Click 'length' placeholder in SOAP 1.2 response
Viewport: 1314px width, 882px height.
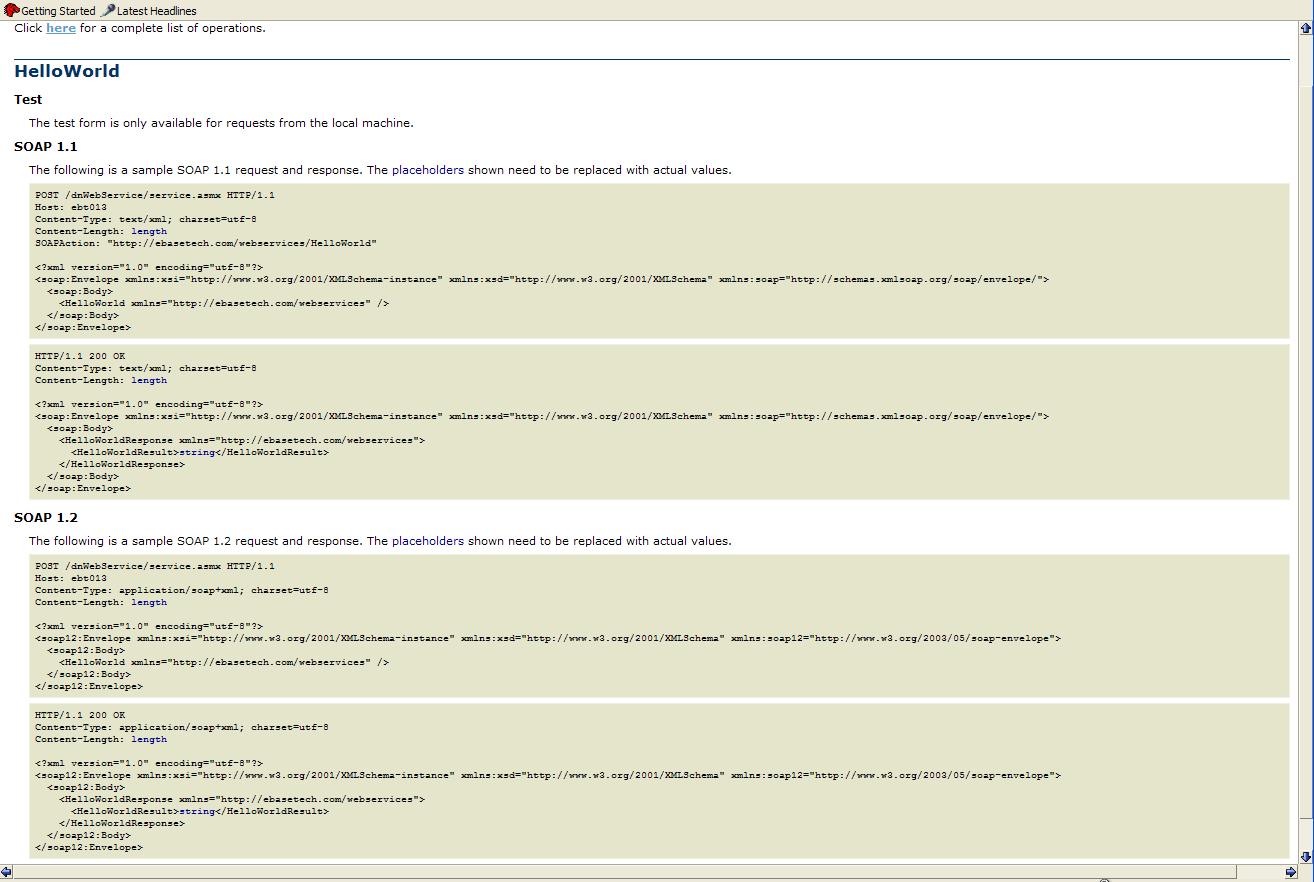tap(149, 739)
